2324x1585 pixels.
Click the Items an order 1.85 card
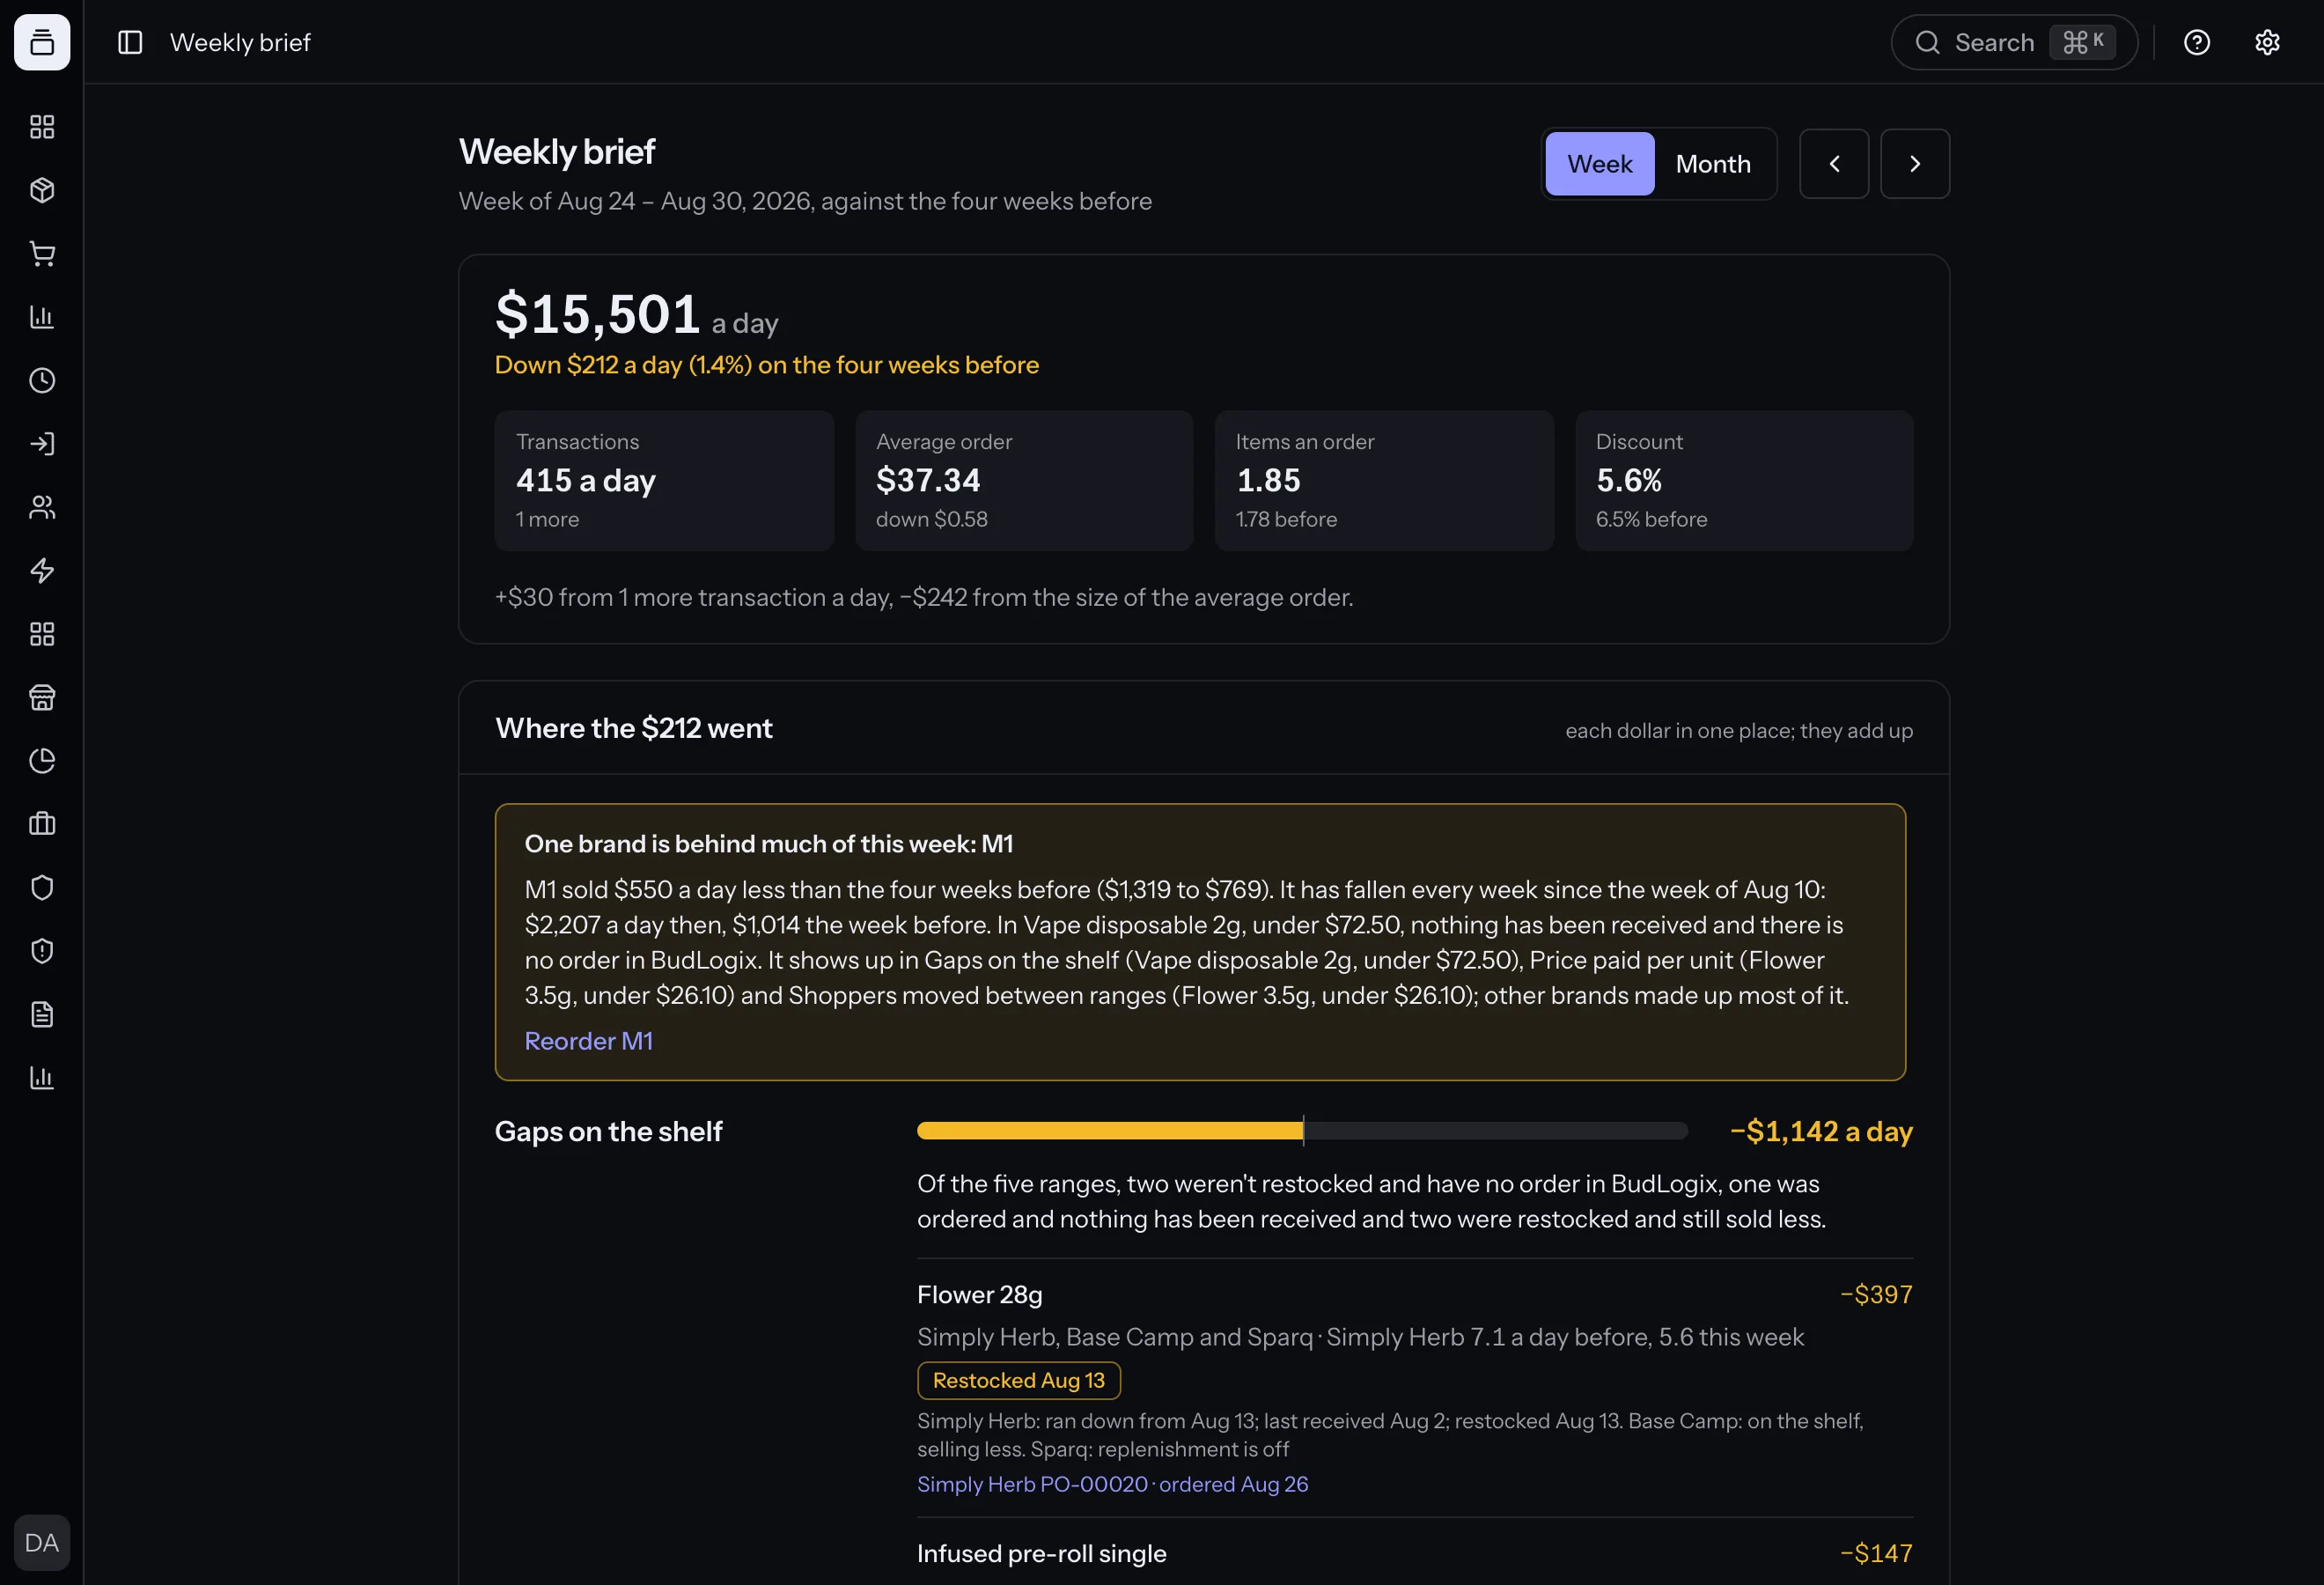1384,481
